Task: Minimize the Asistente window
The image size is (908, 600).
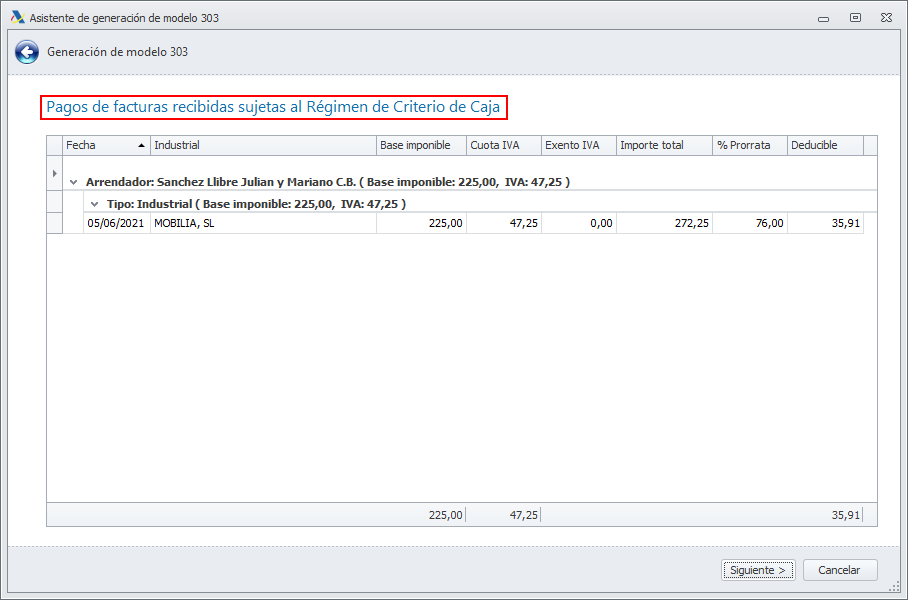Action: point(823,18)
